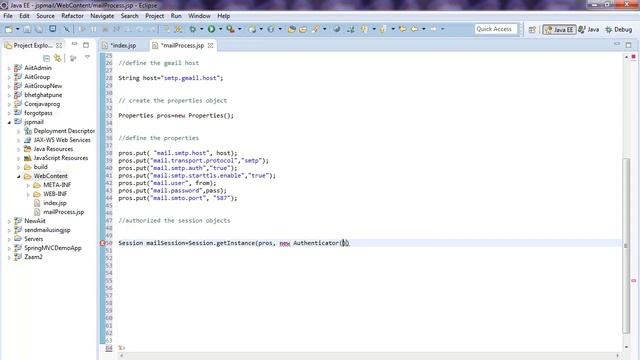The image size is (640, 360).
Task: Click the editor vertical scrollbar thumb
Action: point(627,245)
